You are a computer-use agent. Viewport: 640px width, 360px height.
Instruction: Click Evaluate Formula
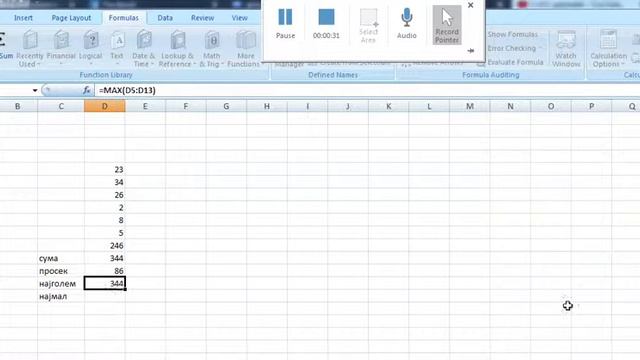(x=515, y=62)
